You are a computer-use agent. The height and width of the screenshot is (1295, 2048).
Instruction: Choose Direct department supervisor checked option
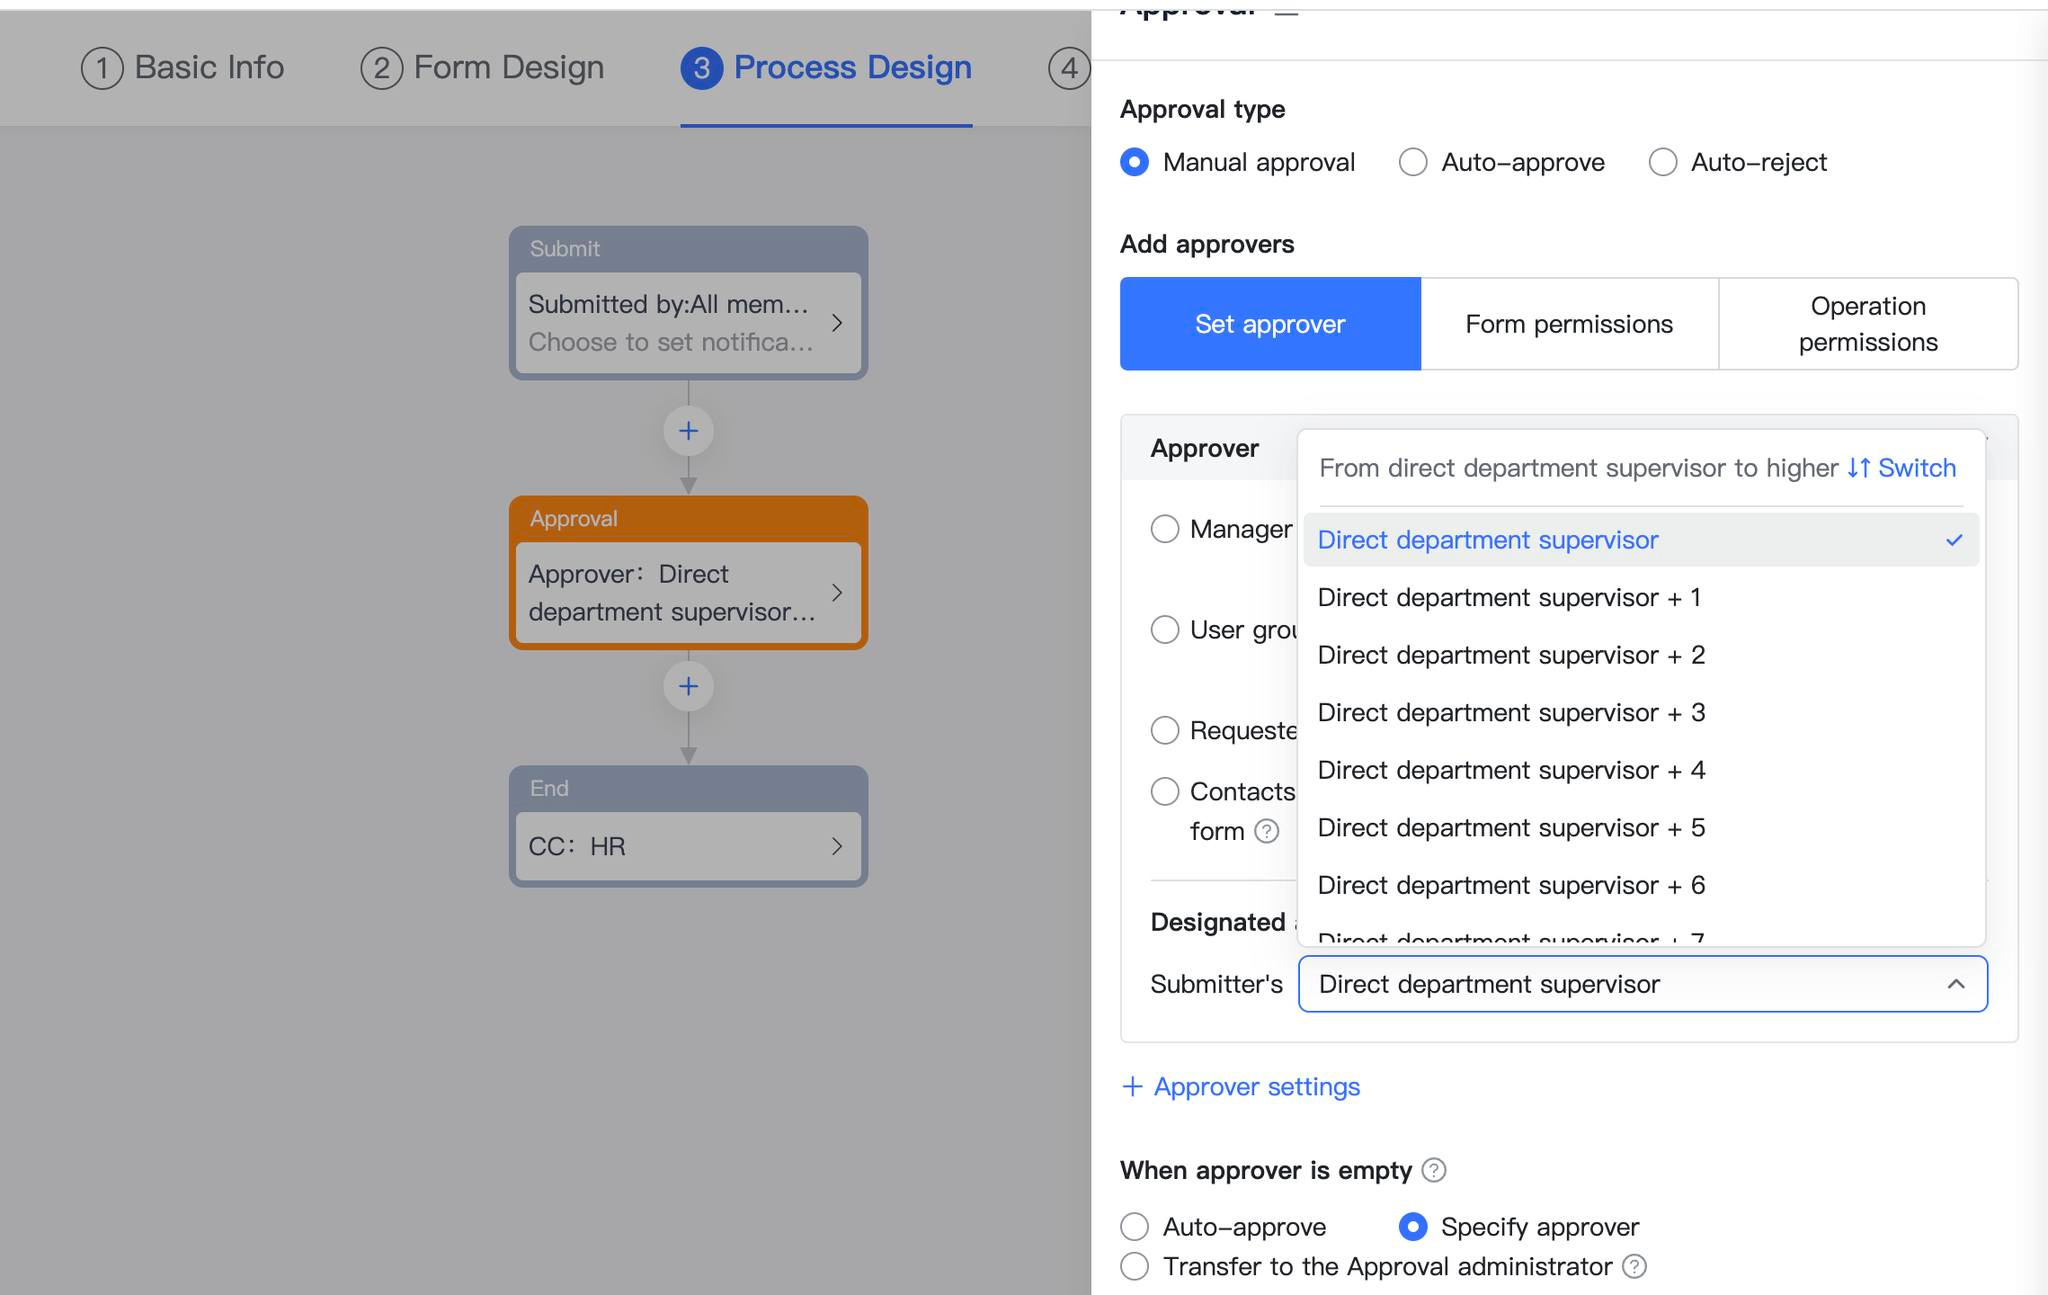[x=1641, y=540]
